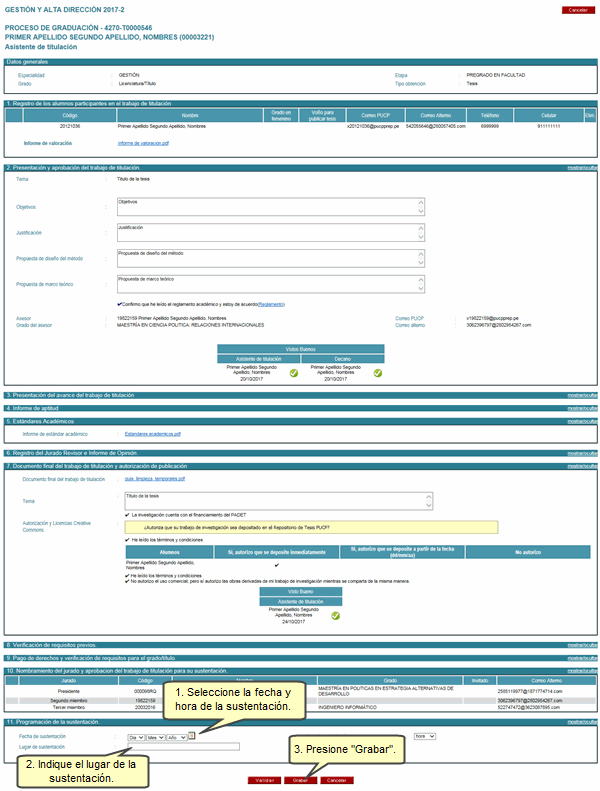This screenshot has width=600, height=791.
Task: Click scroll-up arrow in Propuesta de diseño del método box
Action: click(421, 254)
